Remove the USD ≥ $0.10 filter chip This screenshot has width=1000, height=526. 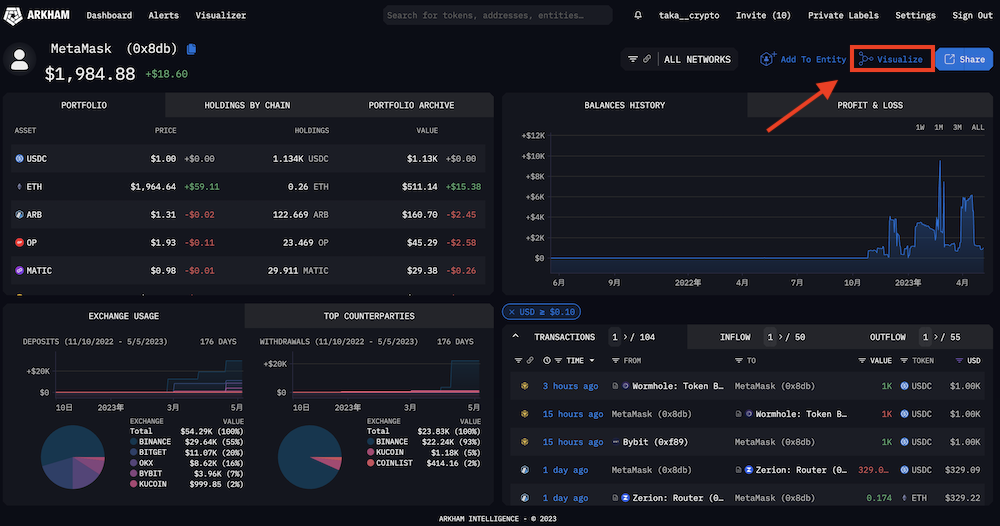tap(508, 311)
